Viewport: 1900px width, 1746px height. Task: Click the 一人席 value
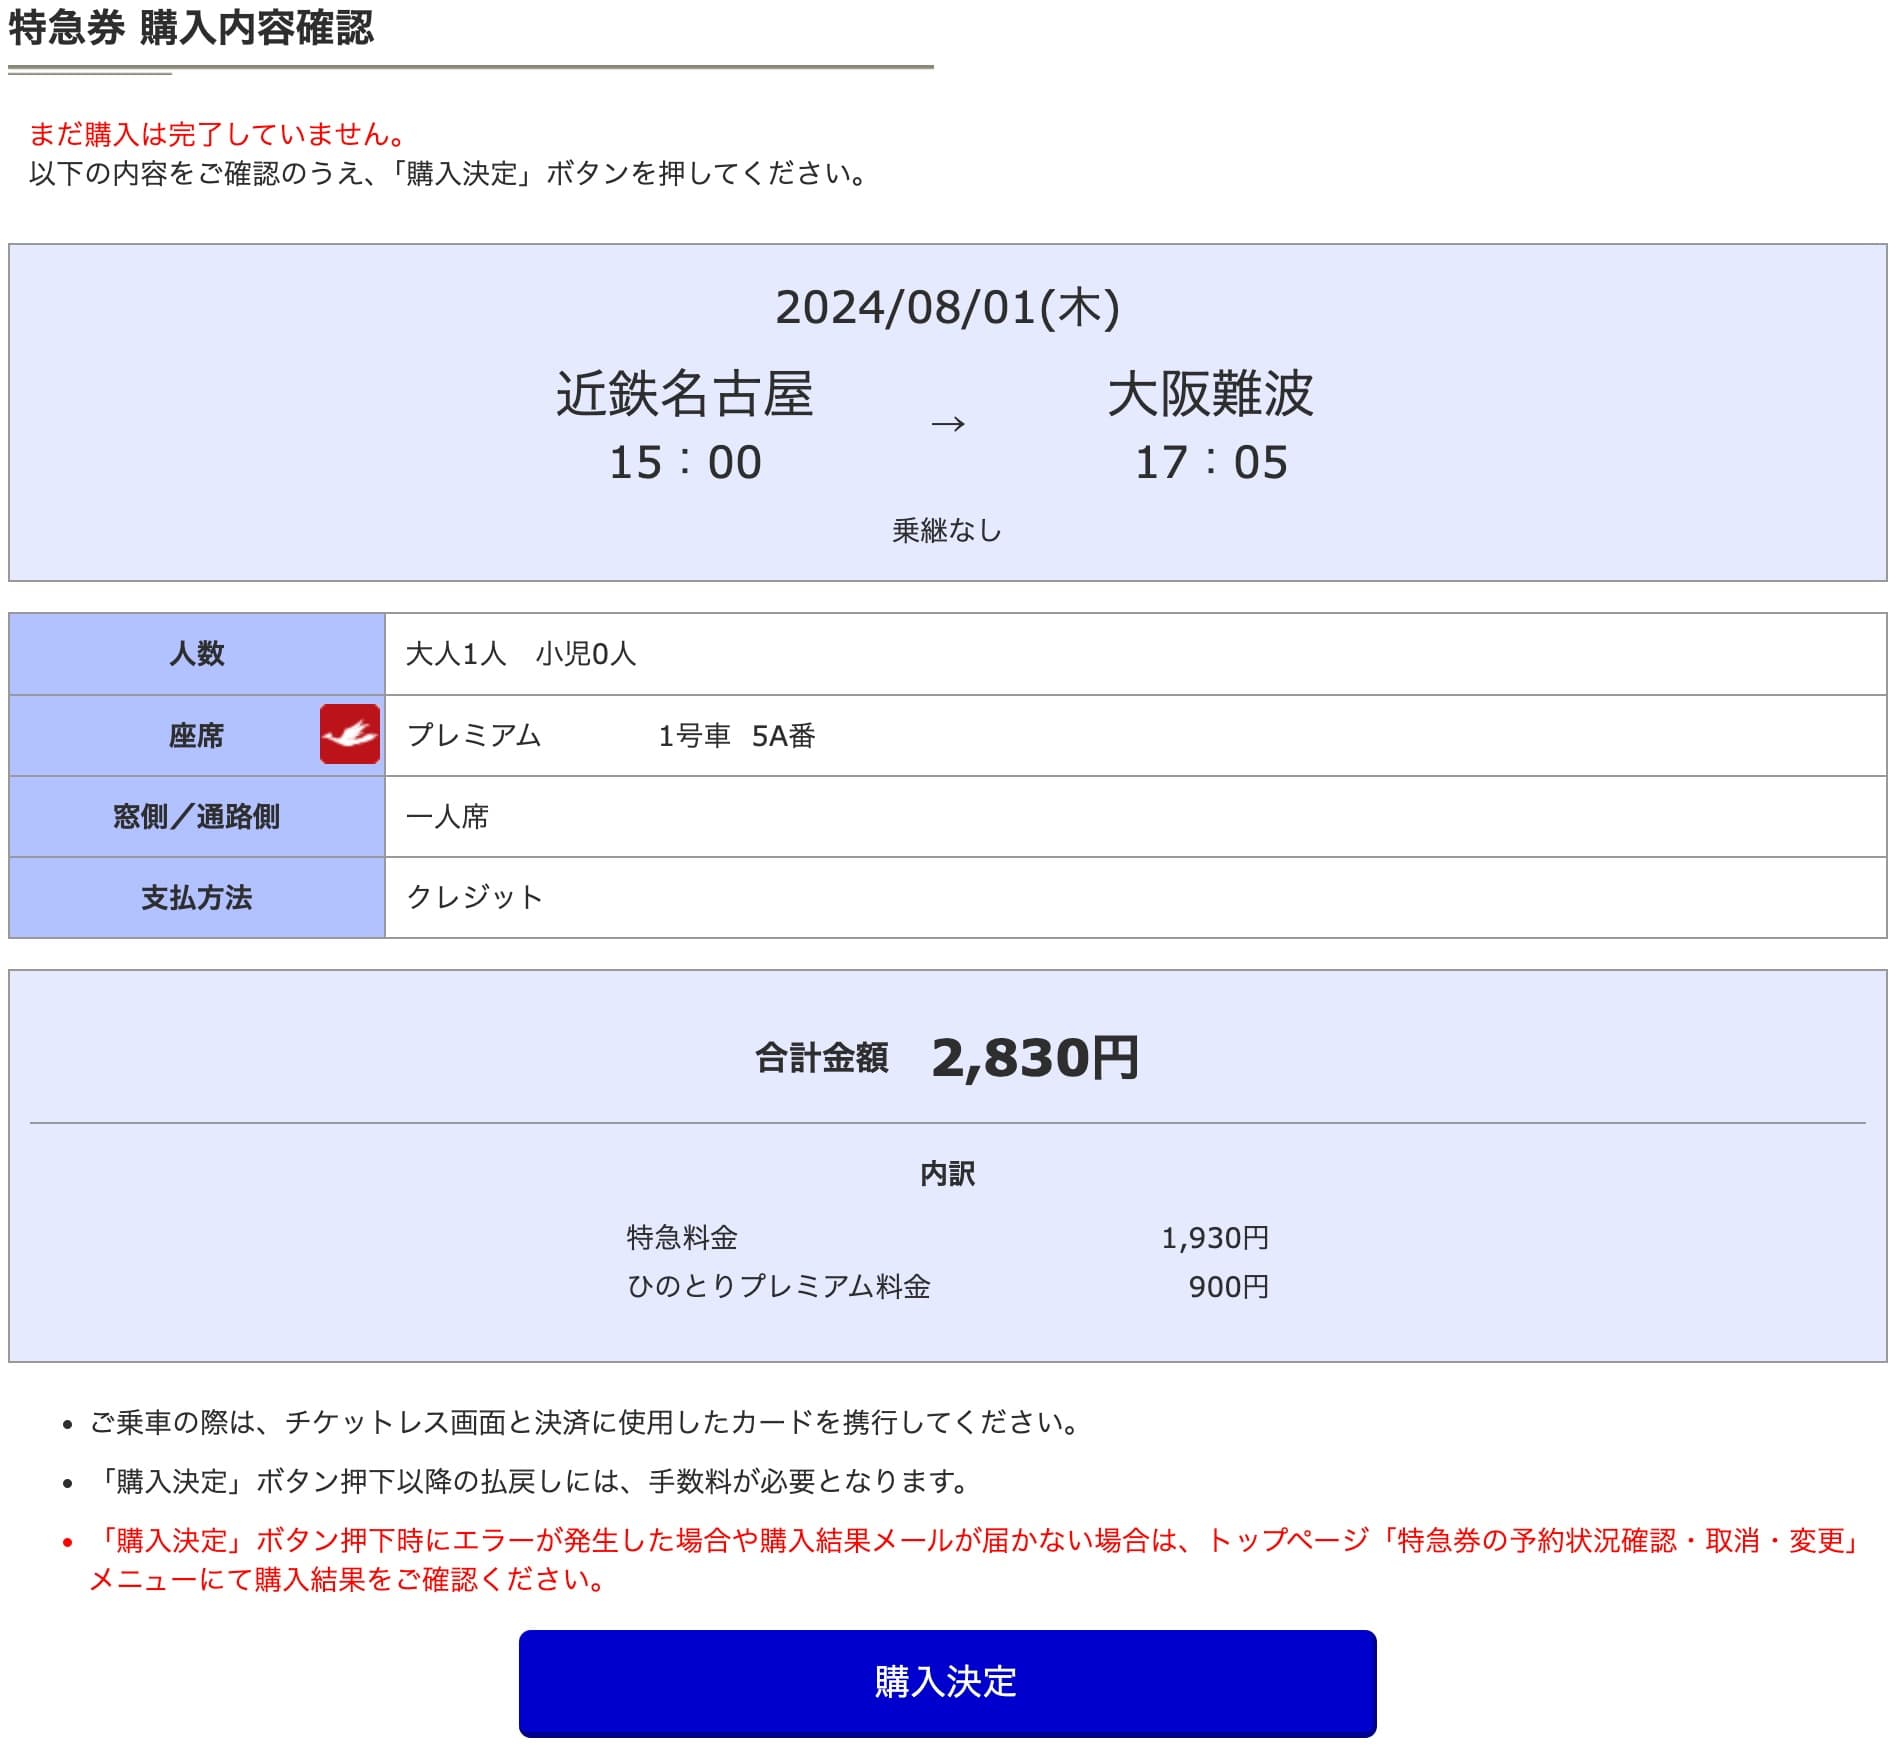(x=447, y=817)
